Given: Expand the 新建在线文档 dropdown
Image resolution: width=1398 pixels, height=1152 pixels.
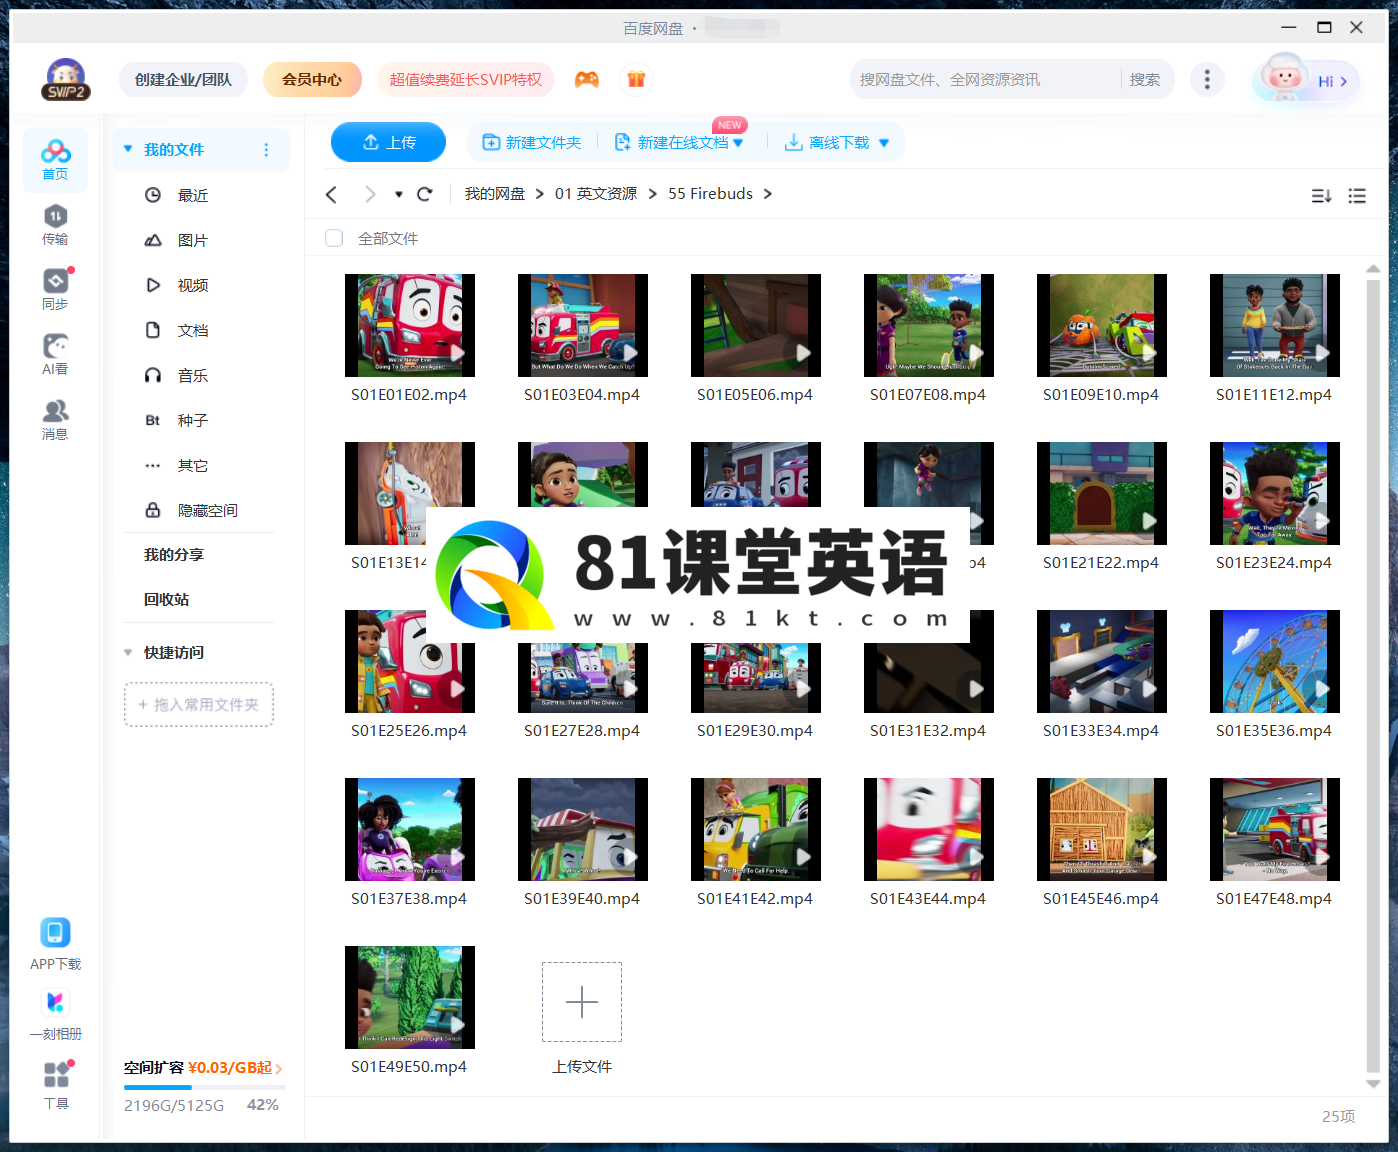Looking at the screenshot, I should [738, 143].
